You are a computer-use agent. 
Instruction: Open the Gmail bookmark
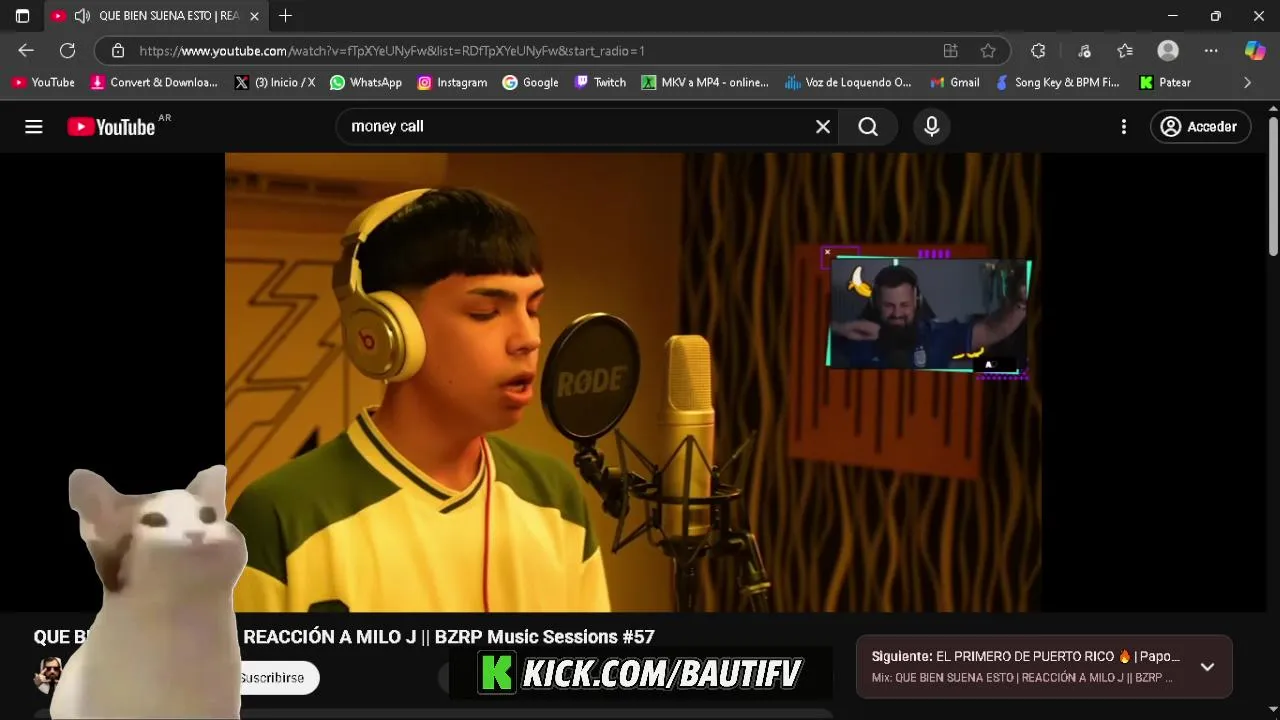click(955, 82)
